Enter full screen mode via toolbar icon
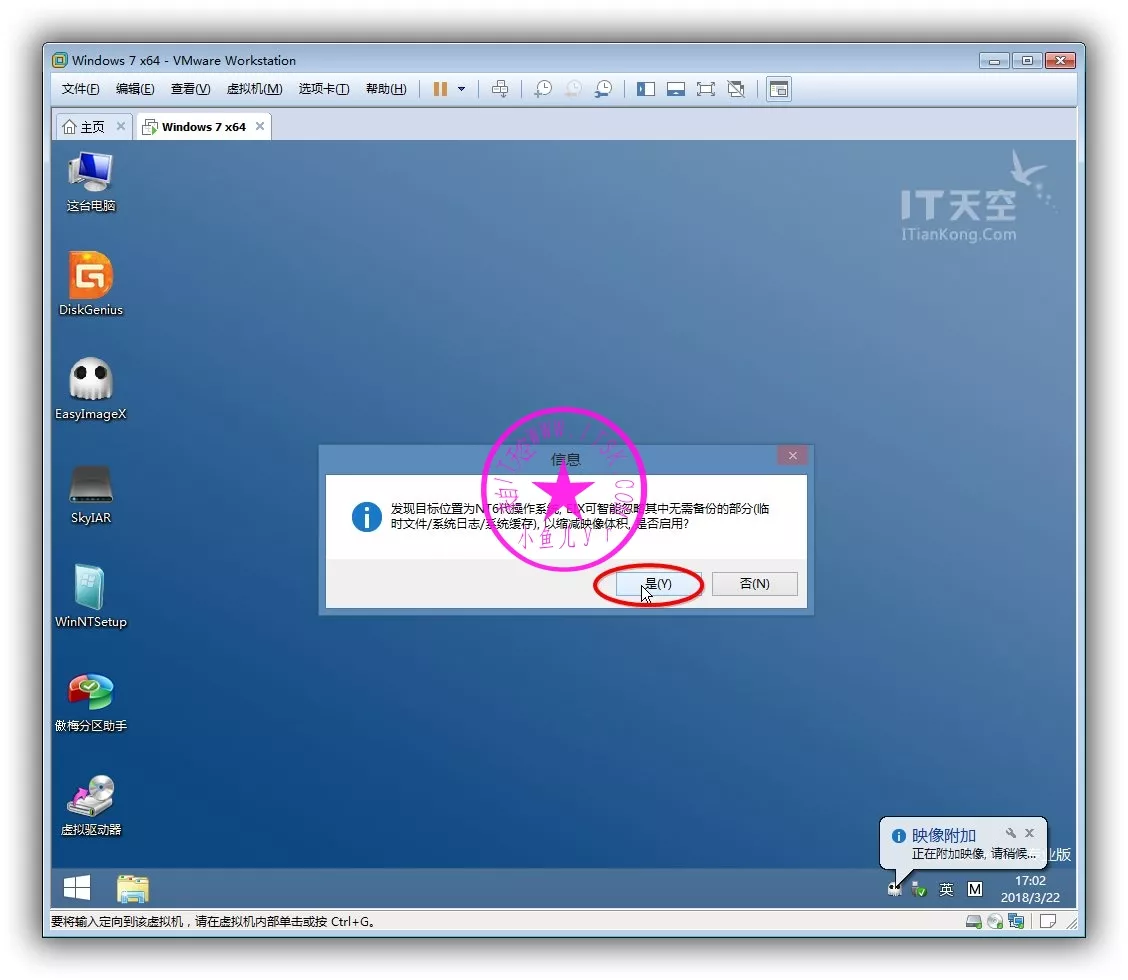 [706, 89]
